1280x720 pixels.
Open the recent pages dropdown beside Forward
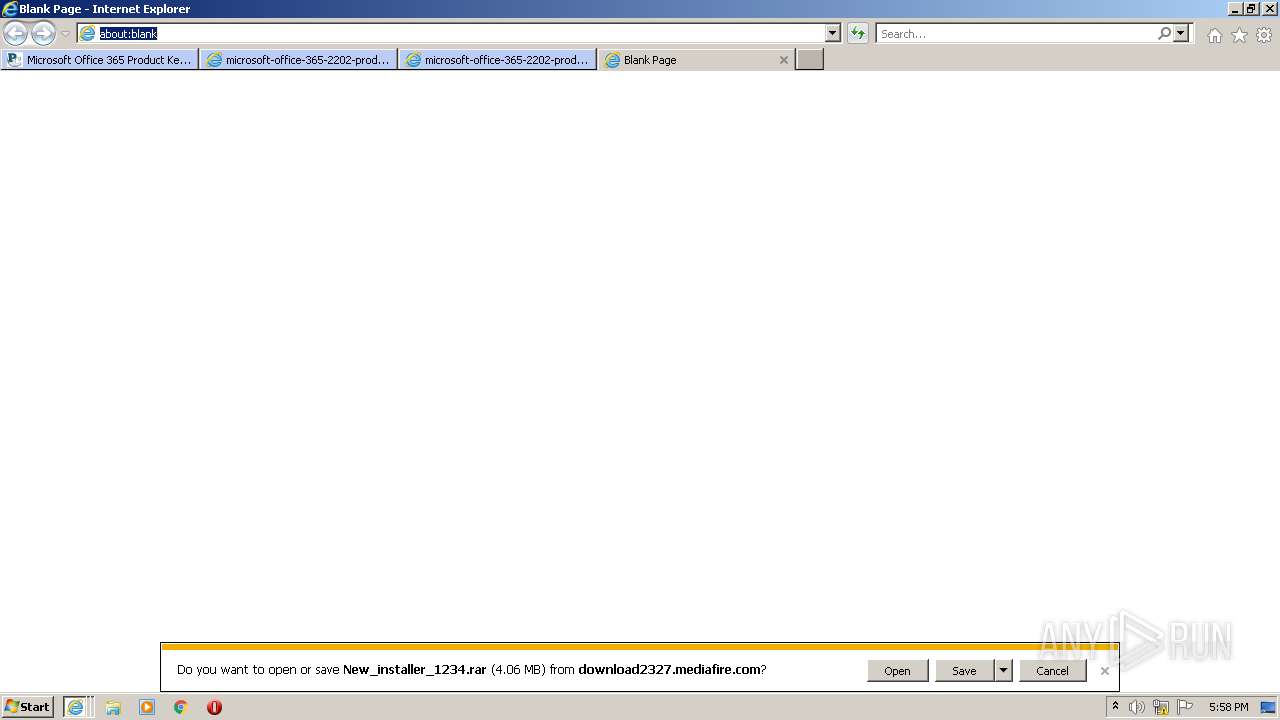(x=65, y=34)
